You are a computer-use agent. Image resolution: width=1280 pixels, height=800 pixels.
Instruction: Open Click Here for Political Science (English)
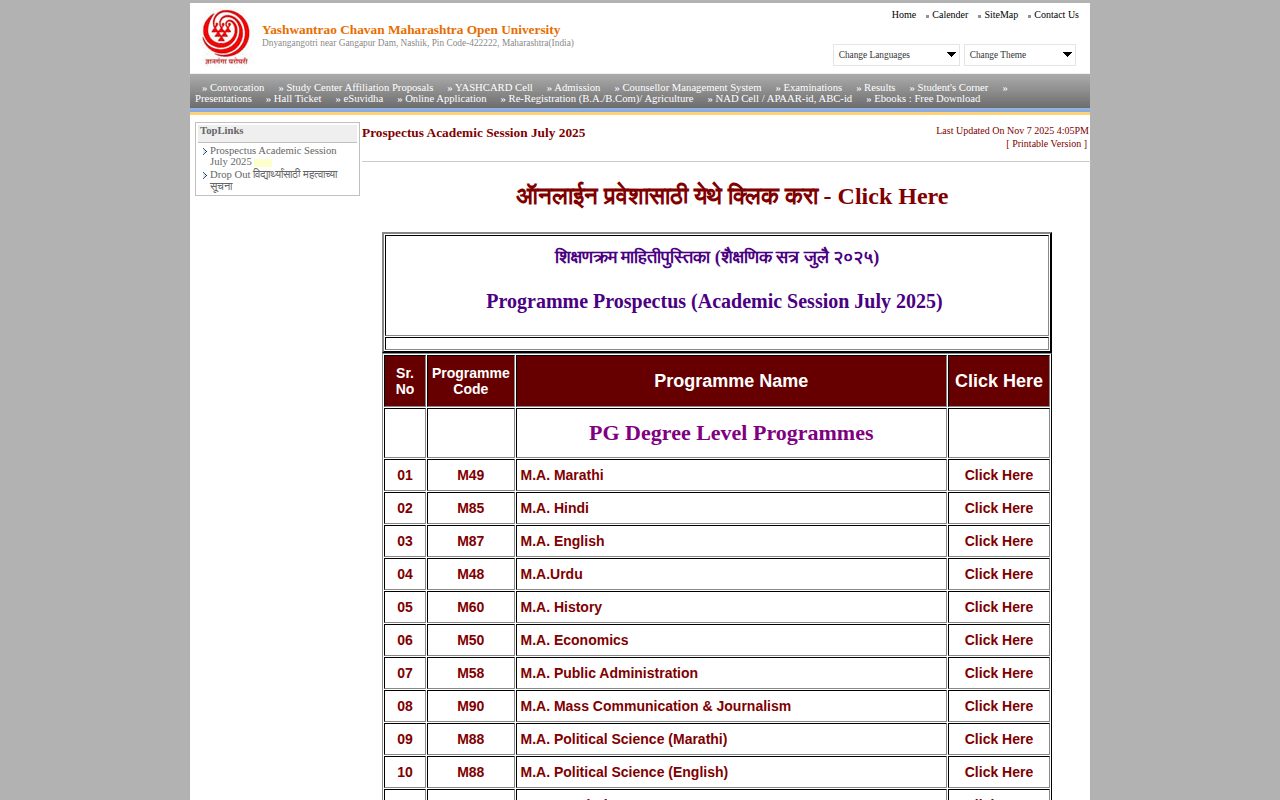click(x=998, y=772)
